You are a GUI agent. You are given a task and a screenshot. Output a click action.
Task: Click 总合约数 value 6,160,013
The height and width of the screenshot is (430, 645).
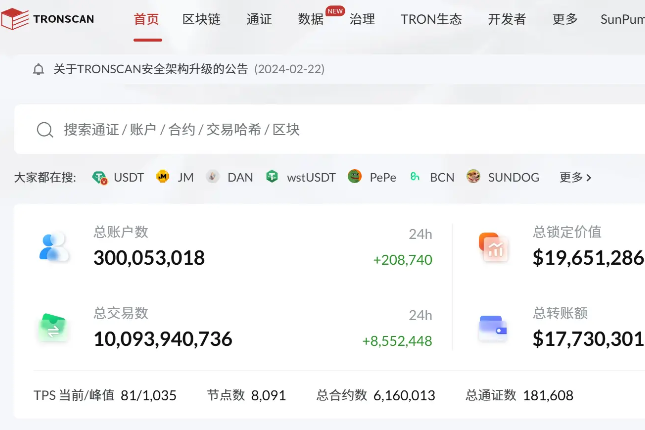(x=404, y=395)
